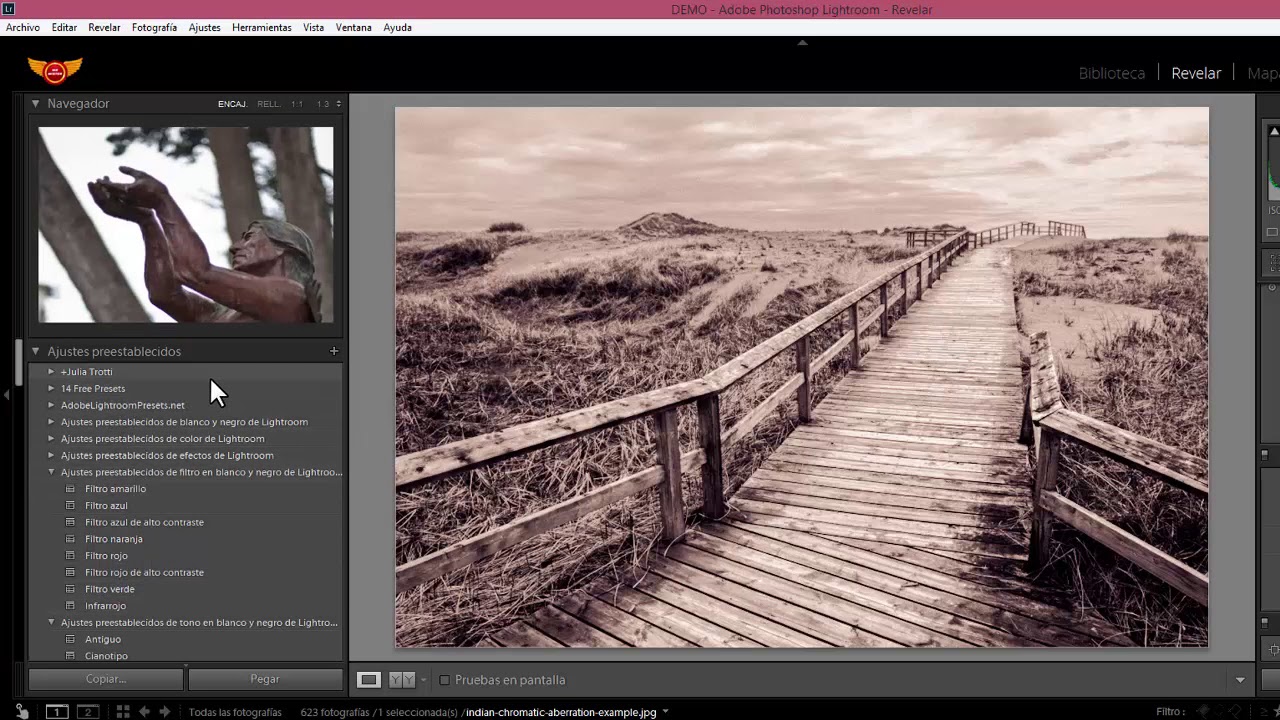Click the hand icon at filmstrip bar start

[x=21, y=711]
